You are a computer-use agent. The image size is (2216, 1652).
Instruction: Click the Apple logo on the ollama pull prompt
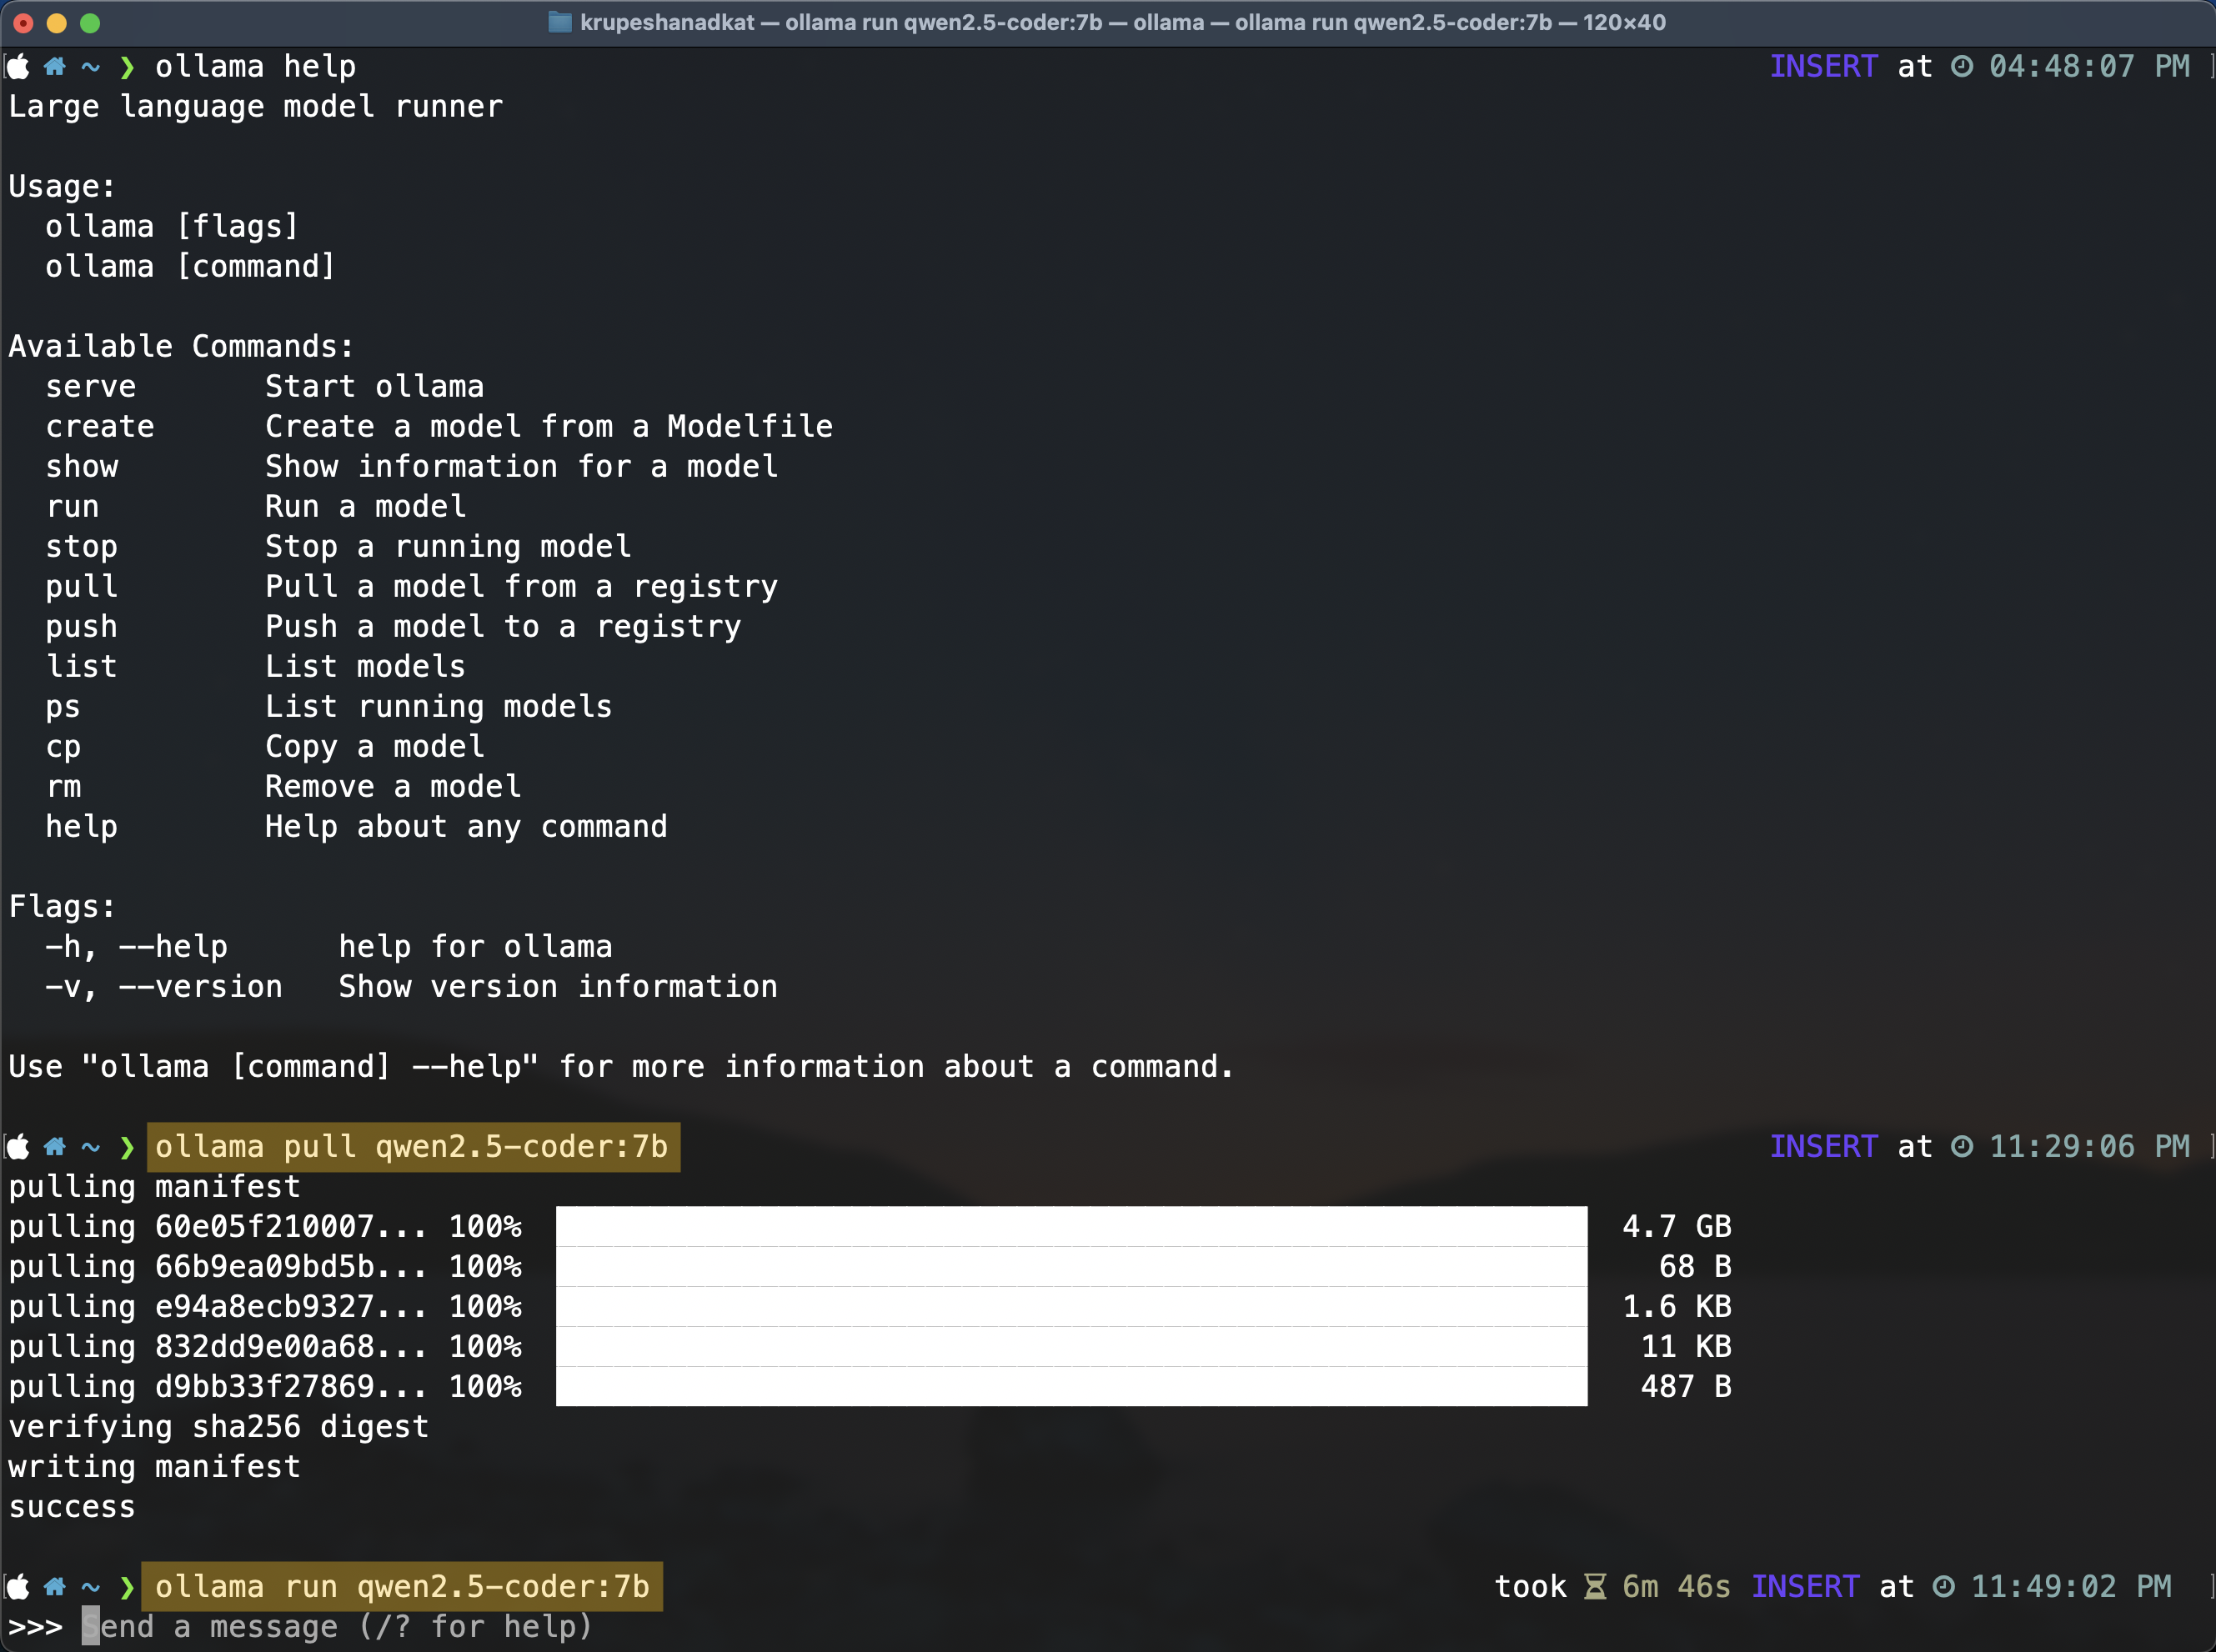19,1147
